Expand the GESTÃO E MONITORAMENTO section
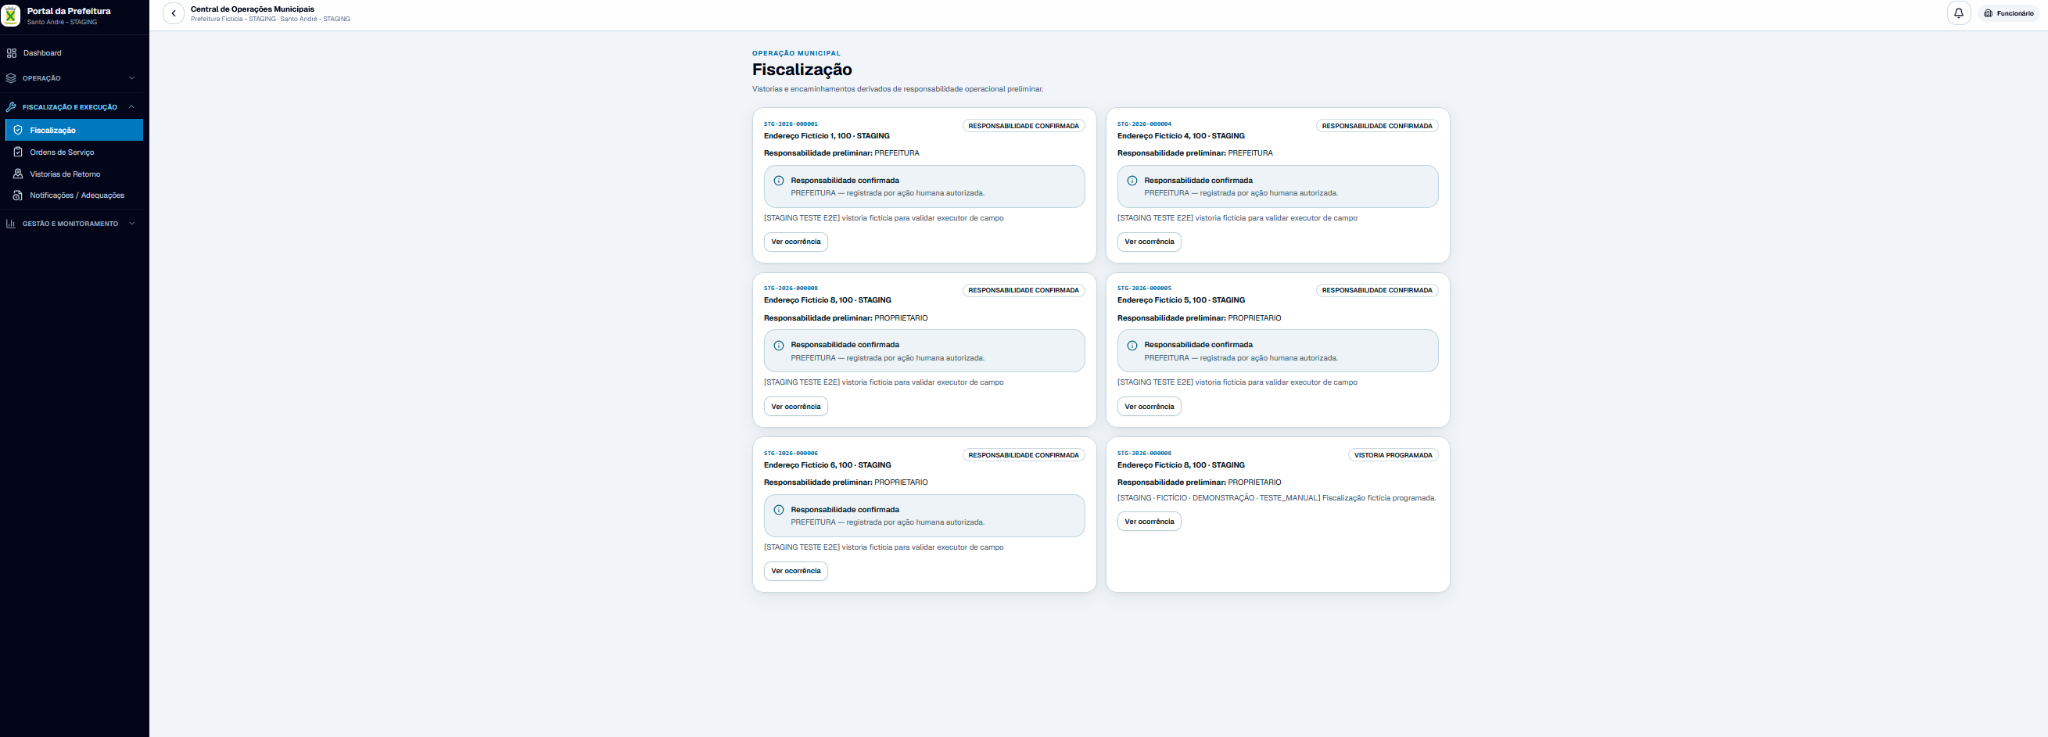Image resolution: width=2048 pixels, height=737 pixels. pyautogui.click(x=71, y=224)
